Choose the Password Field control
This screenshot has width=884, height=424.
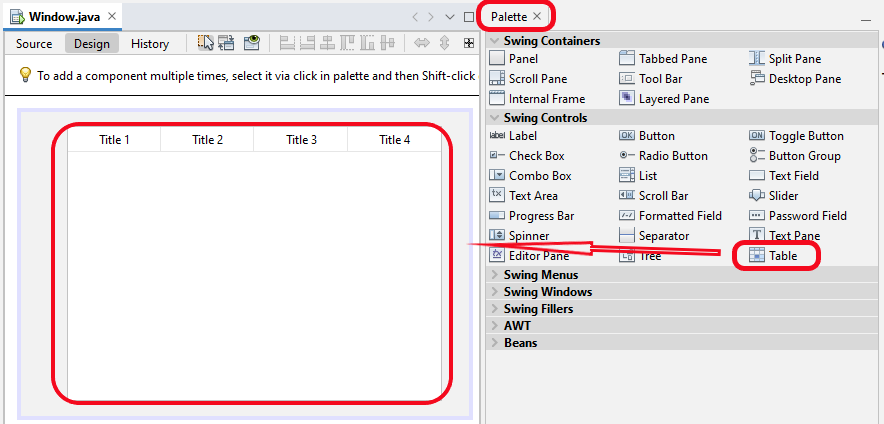pos(807,216)
